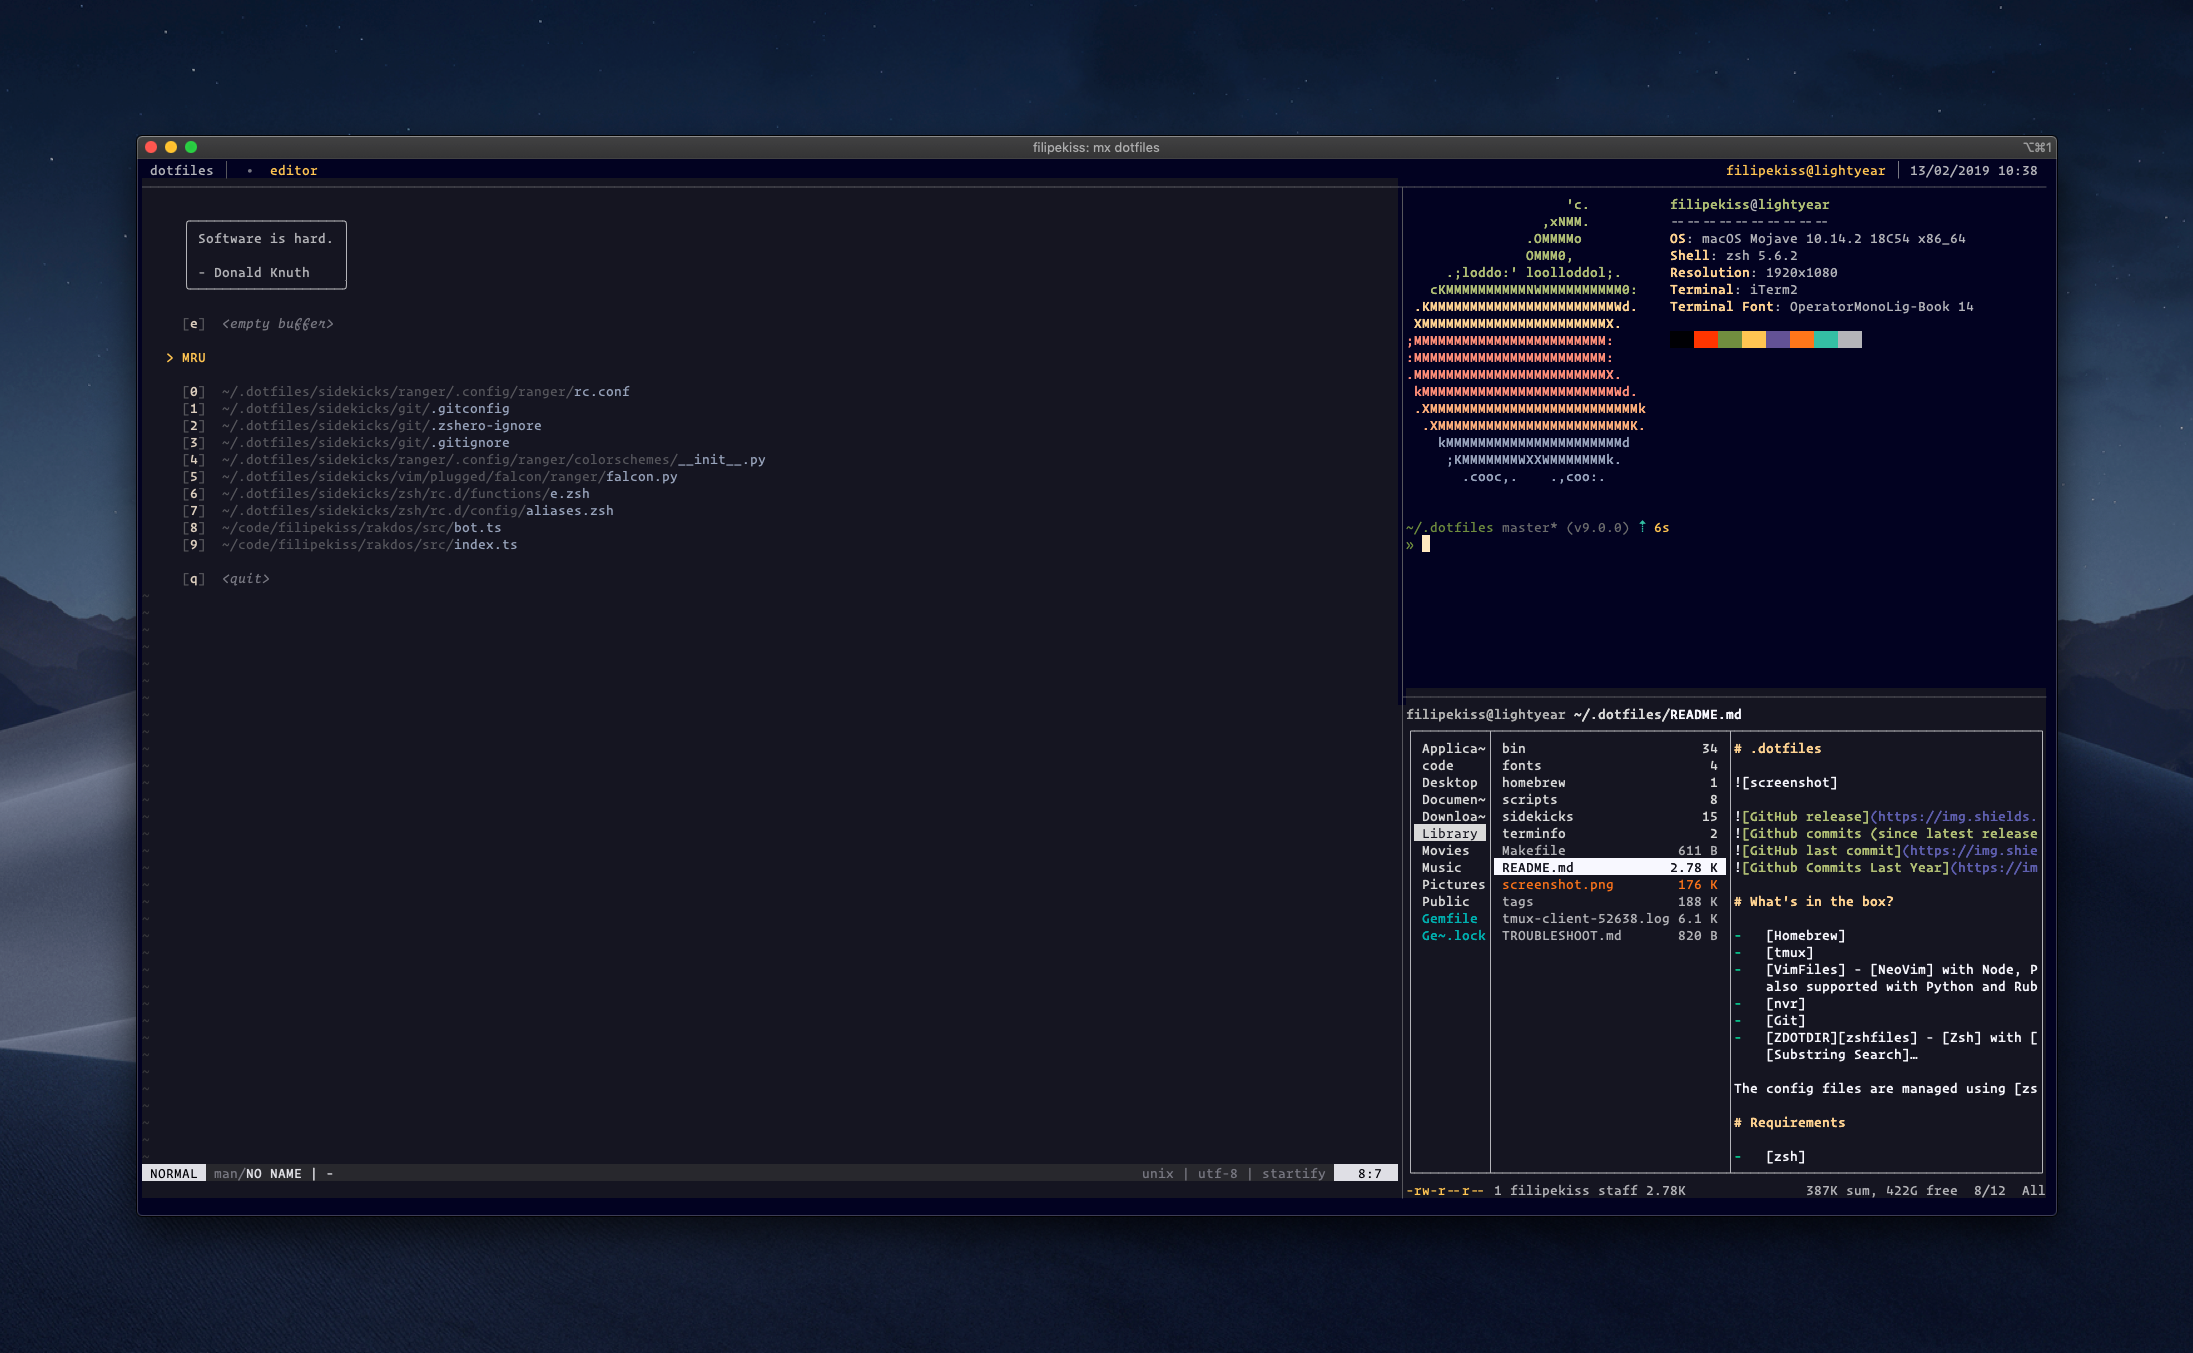This screenshot has width=2193, height=1353.
Task: Click the red window close button
Action: (151, 147)
